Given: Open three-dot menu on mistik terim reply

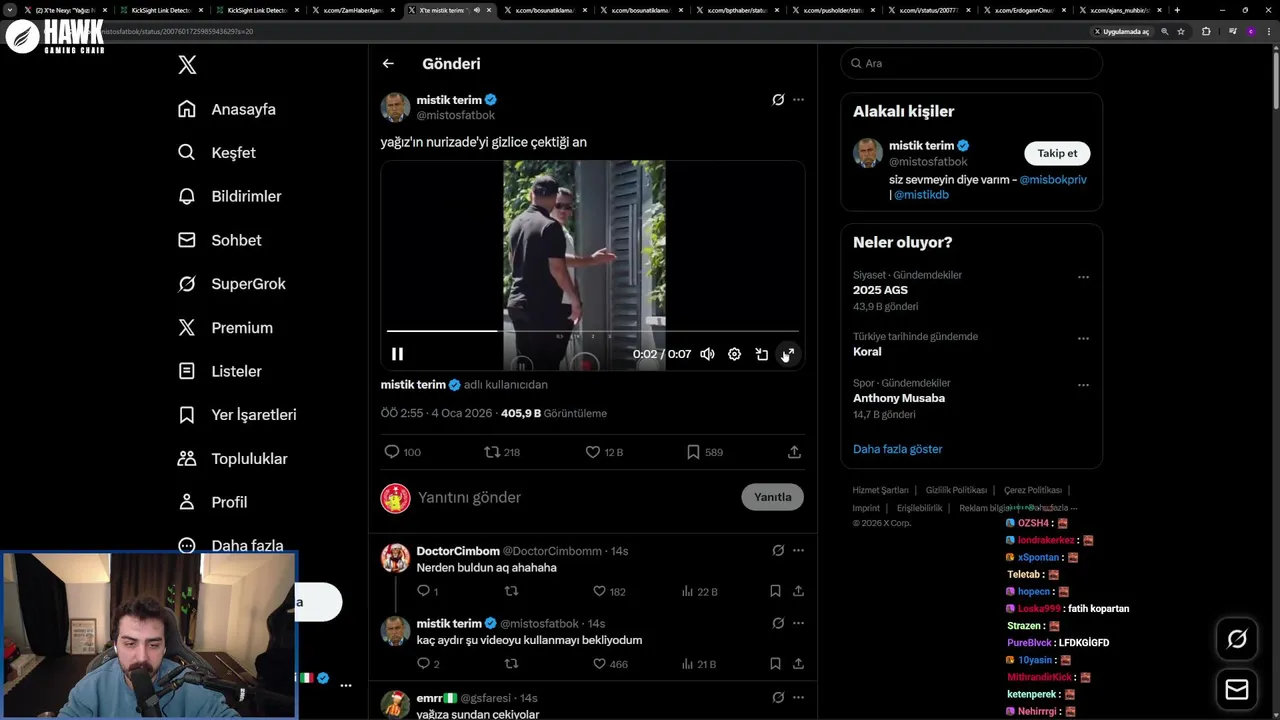Looking at the screenshot, I should (798, 623).
